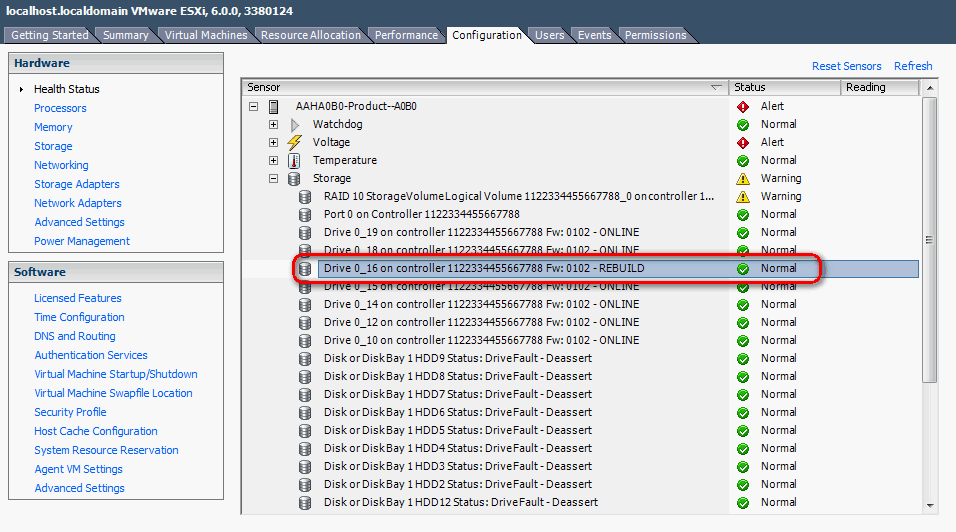956x532 pixels.
Task: Go to the Resource Allocation tab
Action: pyautogui.click(x=311, y=35)
